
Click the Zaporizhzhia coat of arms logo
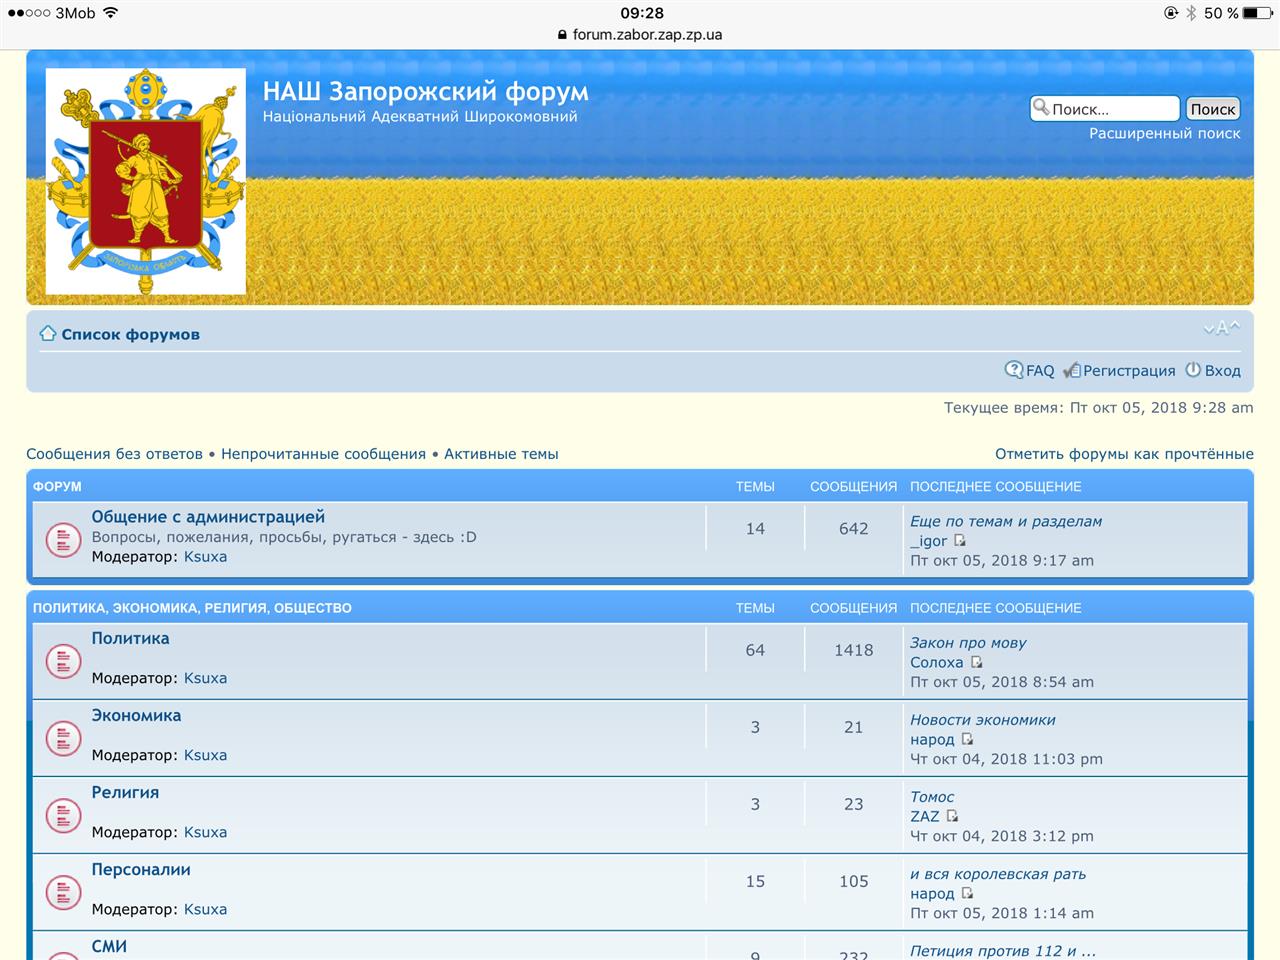pyautogui.click(x=146, y=181)
